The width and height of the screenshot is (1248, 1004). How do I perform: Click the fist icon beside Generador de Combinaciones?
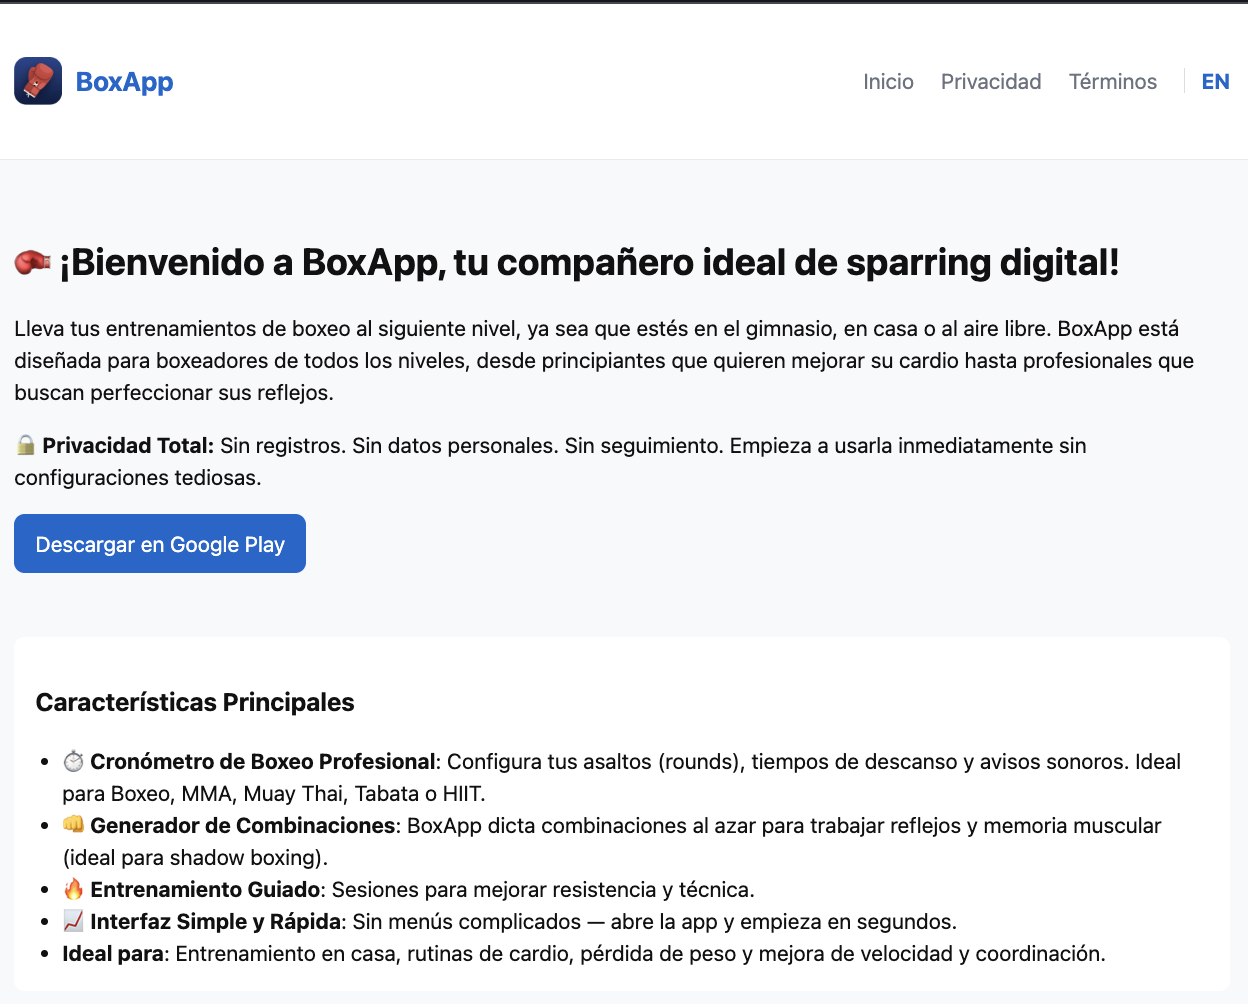[71, 825]
